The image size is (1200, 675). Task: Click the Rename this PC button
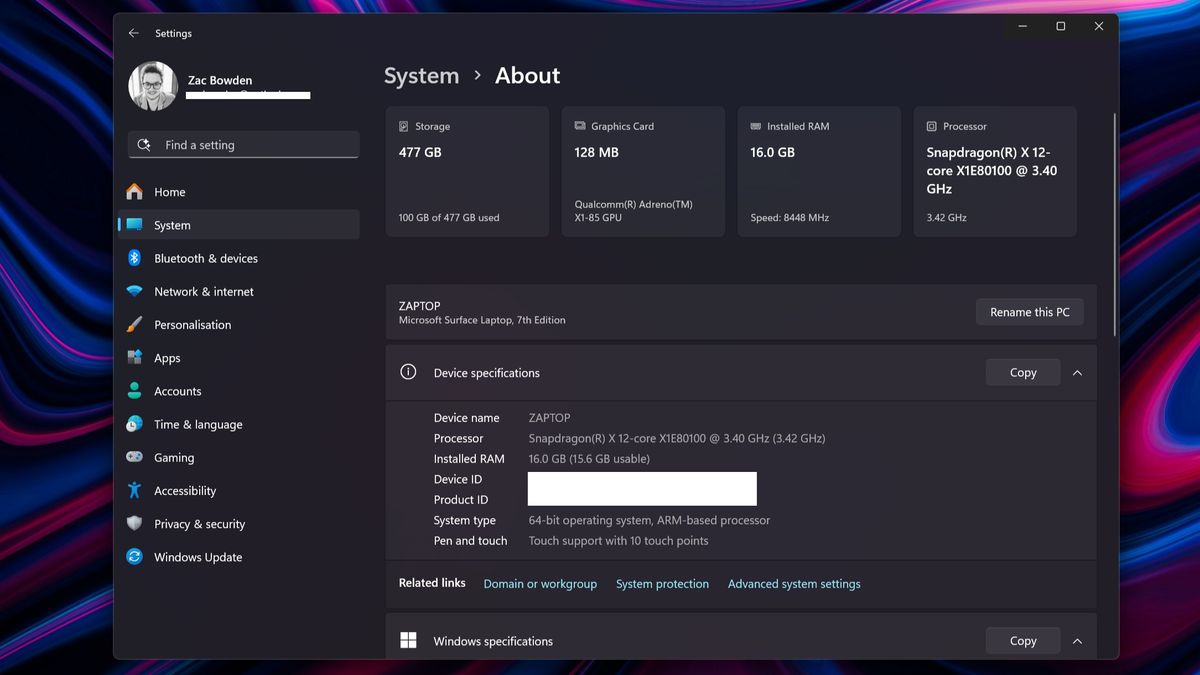point(1029,311)
